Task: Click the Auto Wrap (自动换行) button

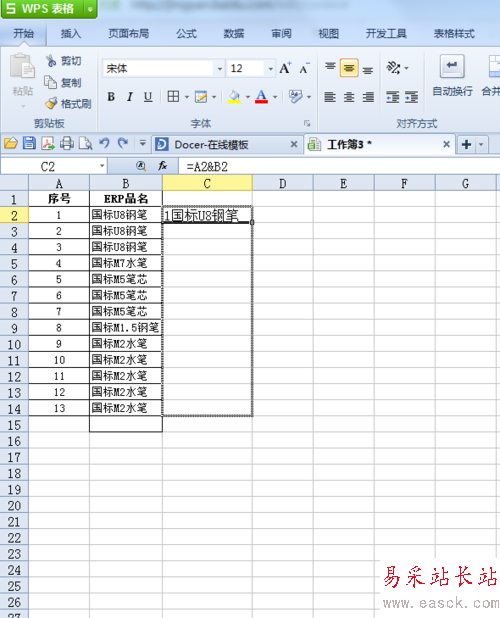Action: click(x=452, y=76)
